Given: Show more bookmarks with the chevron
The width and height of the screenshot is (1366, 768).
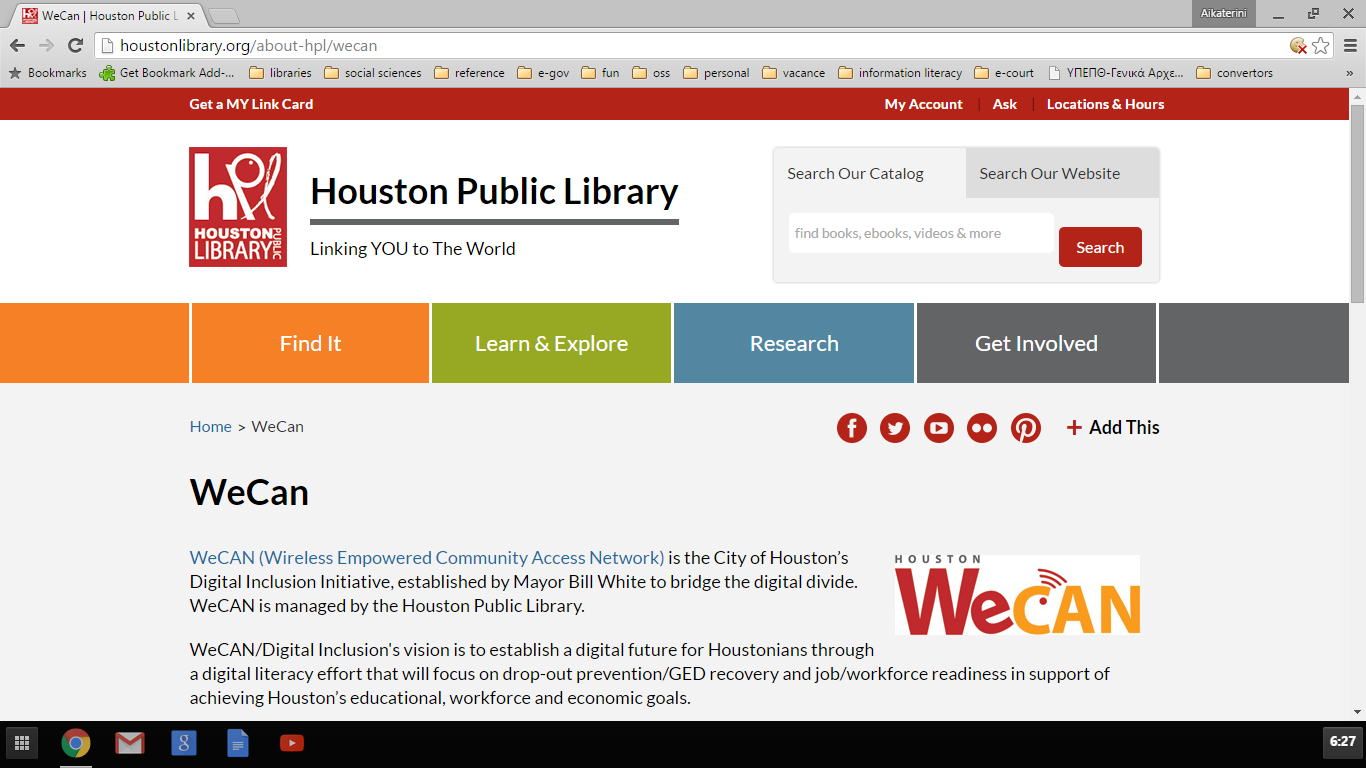Looking at the screenshot, I should click(1349, 73).
